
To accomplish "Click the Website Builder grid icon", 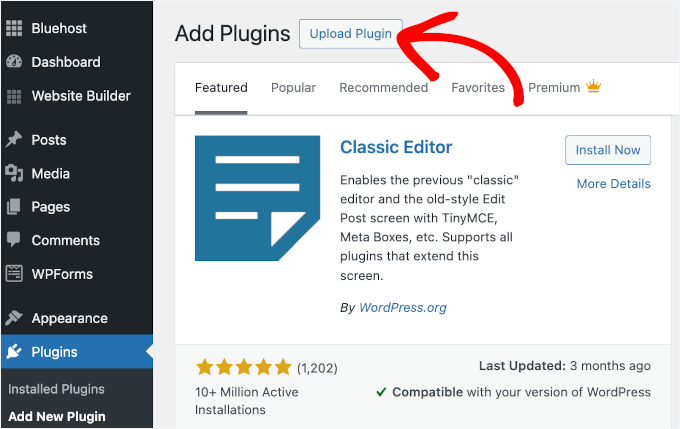I will [x=14, y=96].
